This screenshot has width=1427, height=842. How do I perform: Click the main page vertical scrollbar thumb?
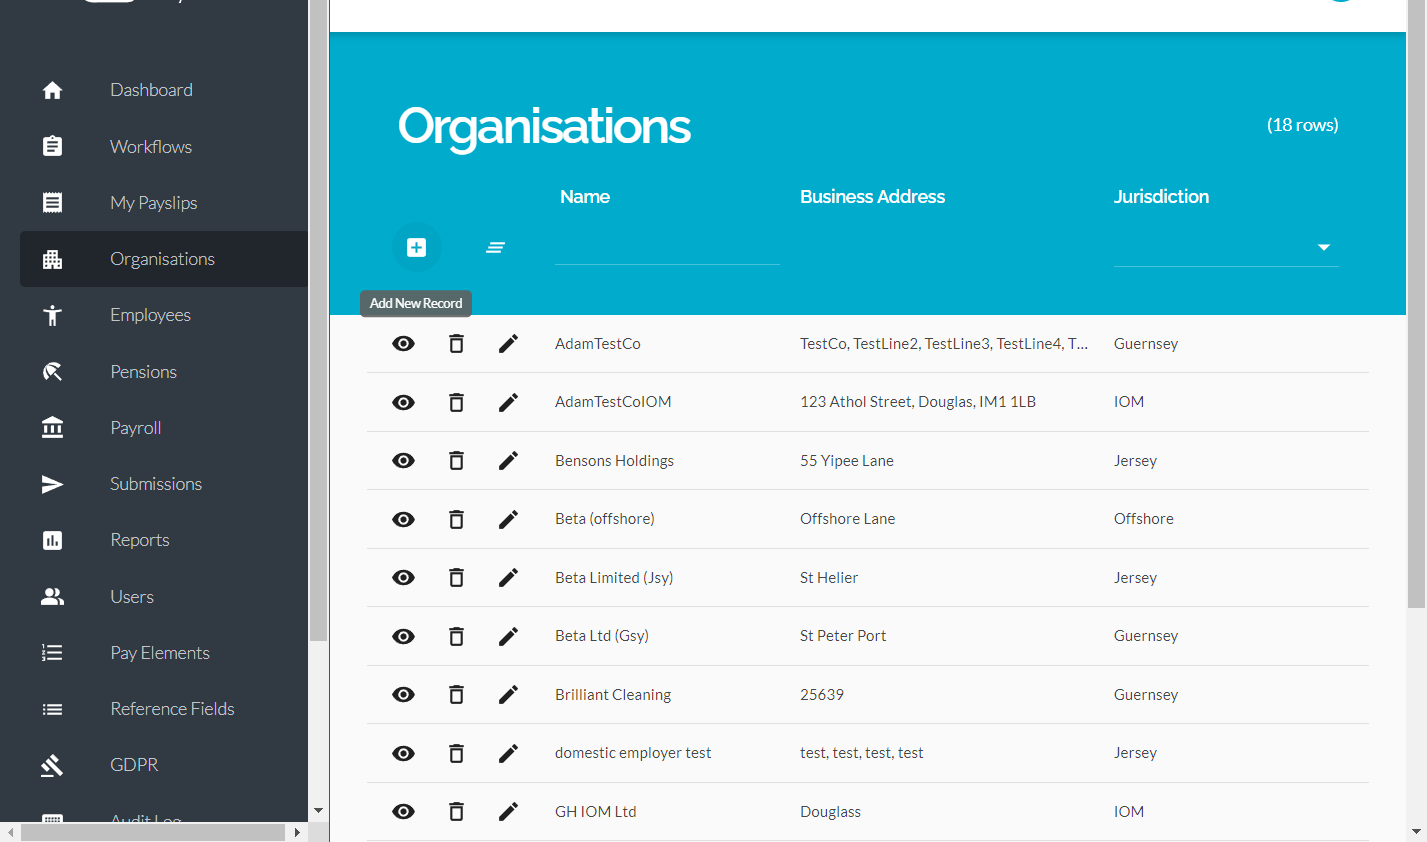(x=1416, y=303)
